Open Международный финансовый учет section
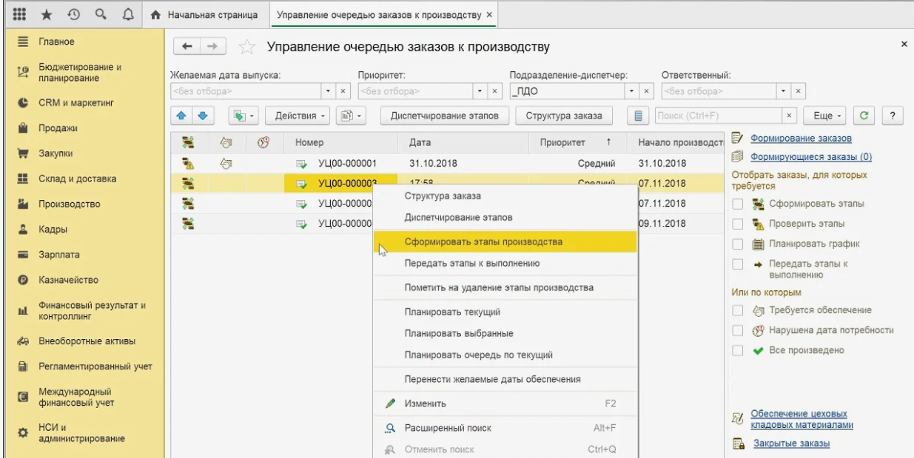Viewport: 914px width, 458px height. 76,397
